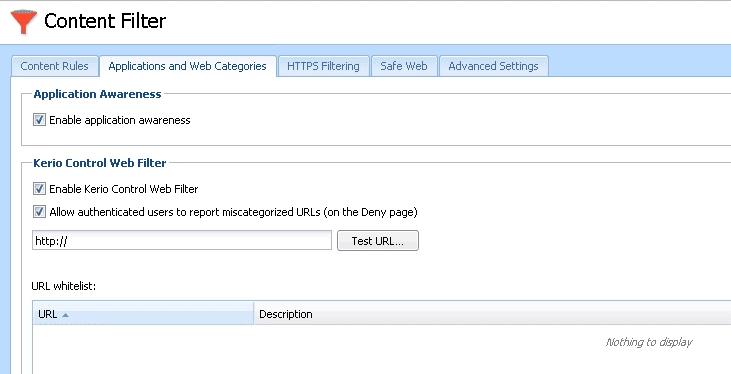Go to the Safe Web tab

click(404, 66)
